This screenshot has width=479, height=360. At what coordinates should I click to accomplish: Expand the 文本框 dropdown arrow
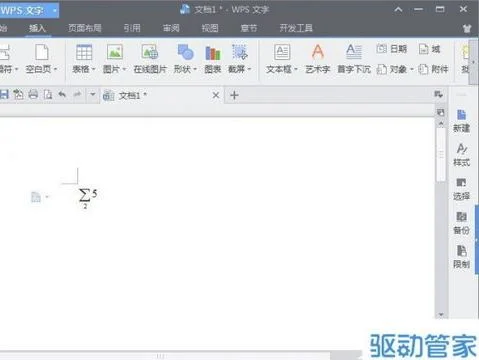295,69
